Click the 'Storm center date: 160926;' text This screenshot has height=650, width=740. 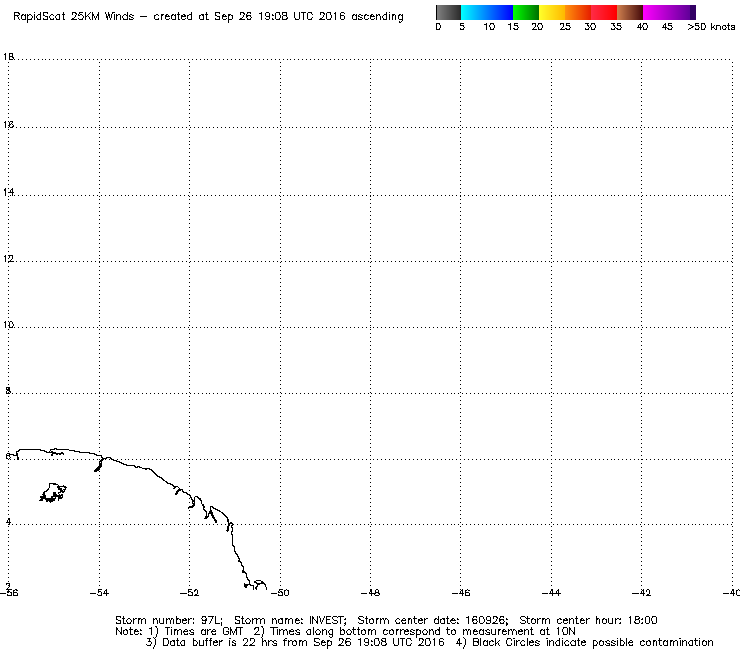tap(433, 620)
